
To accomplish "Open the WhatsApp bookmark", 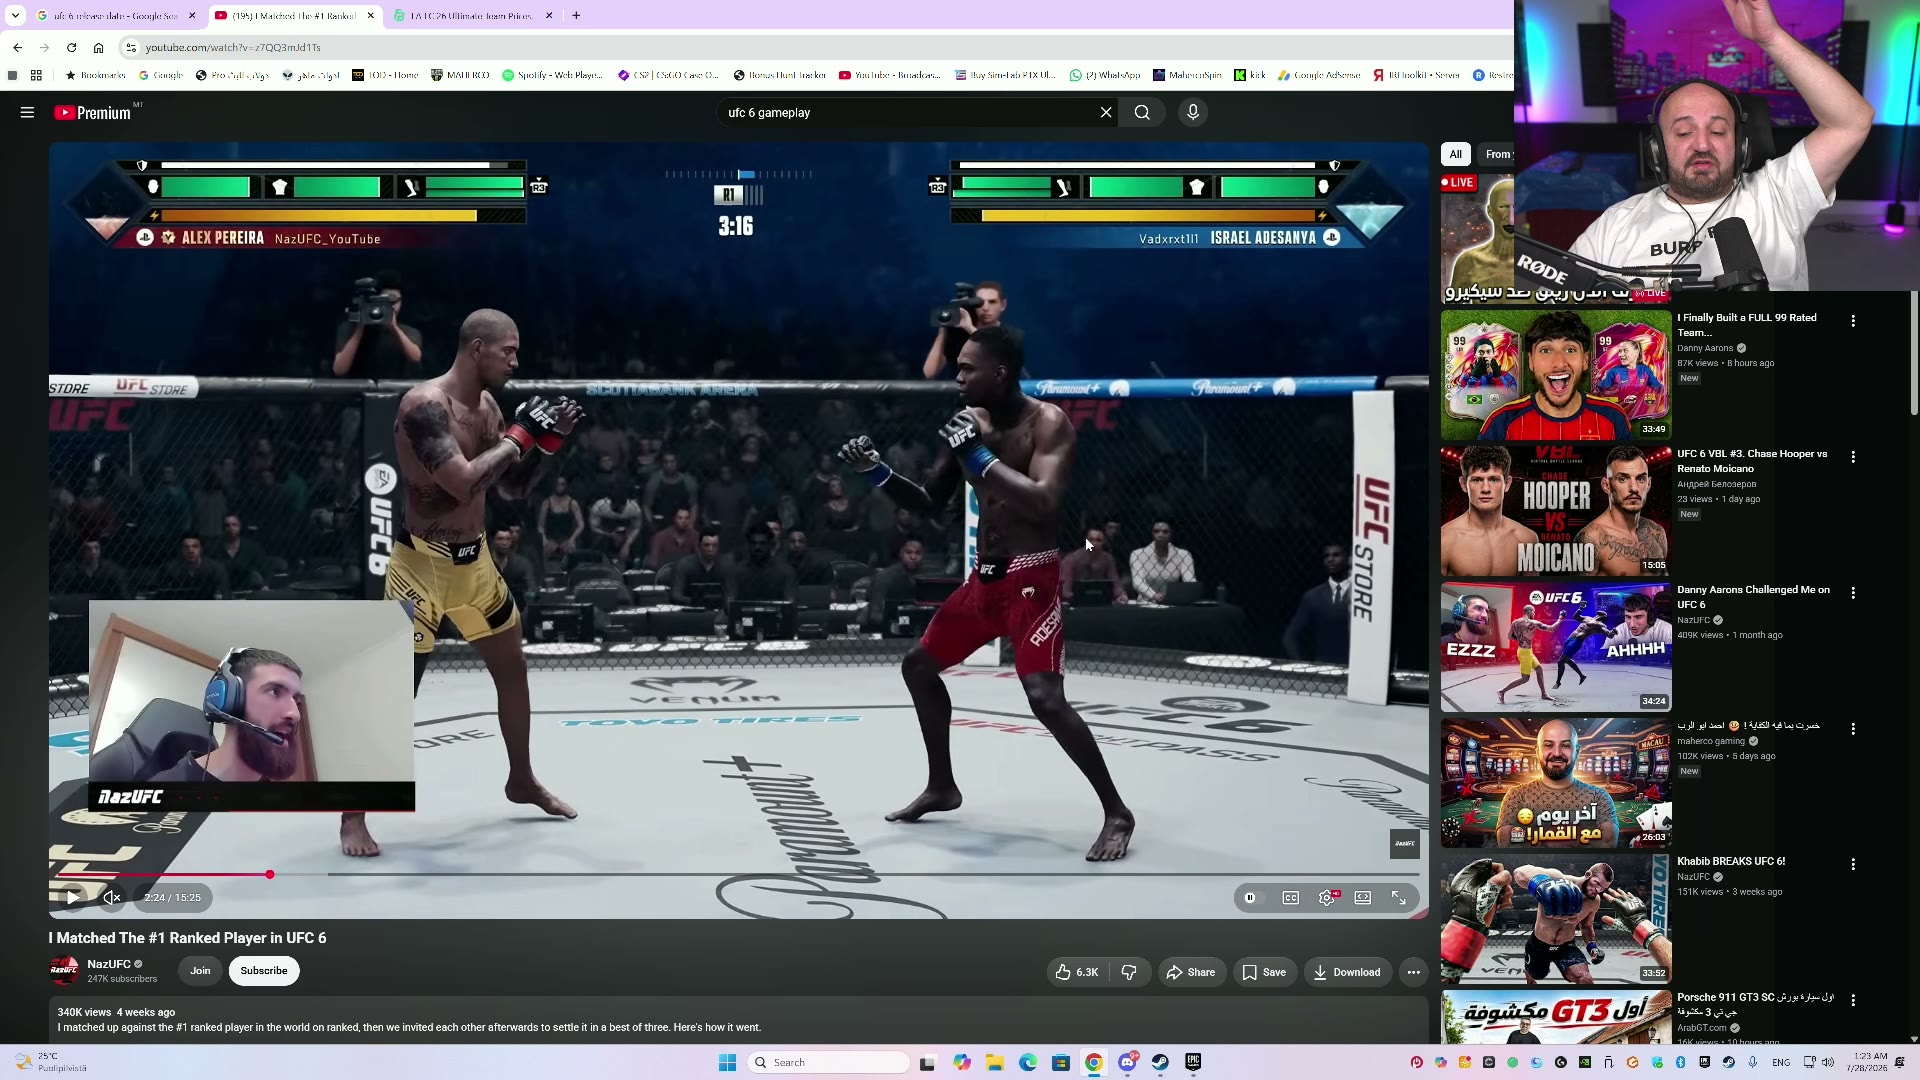I will click(1105, 75).
